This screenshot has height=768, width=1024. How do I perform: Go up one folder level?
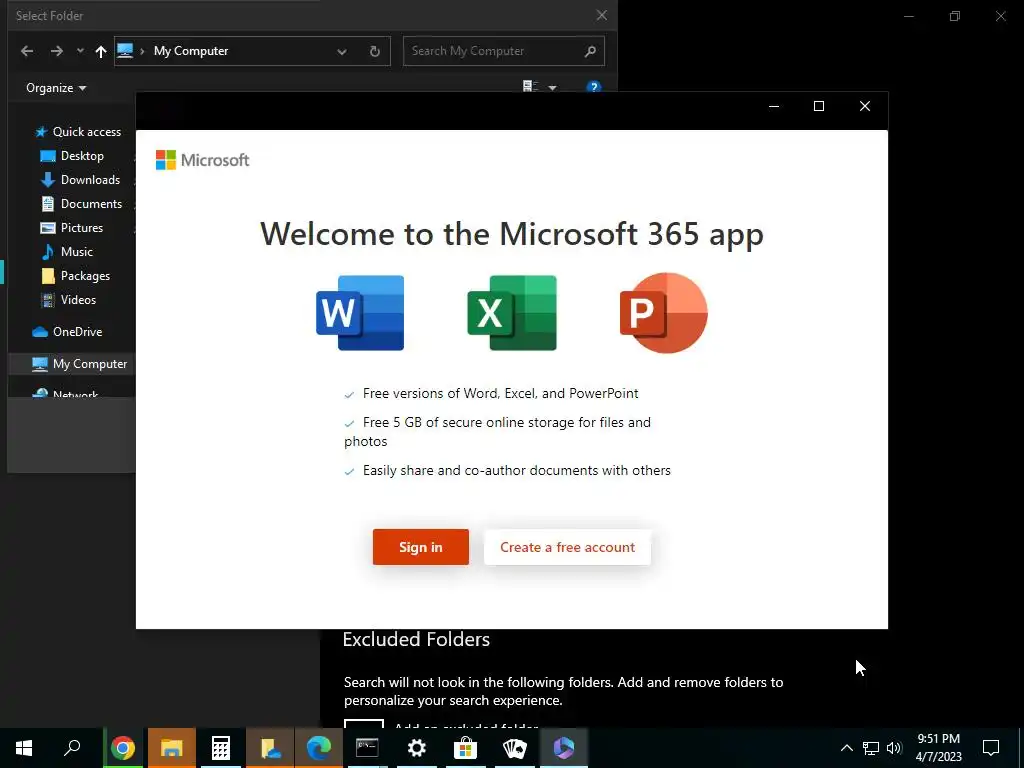101,51
